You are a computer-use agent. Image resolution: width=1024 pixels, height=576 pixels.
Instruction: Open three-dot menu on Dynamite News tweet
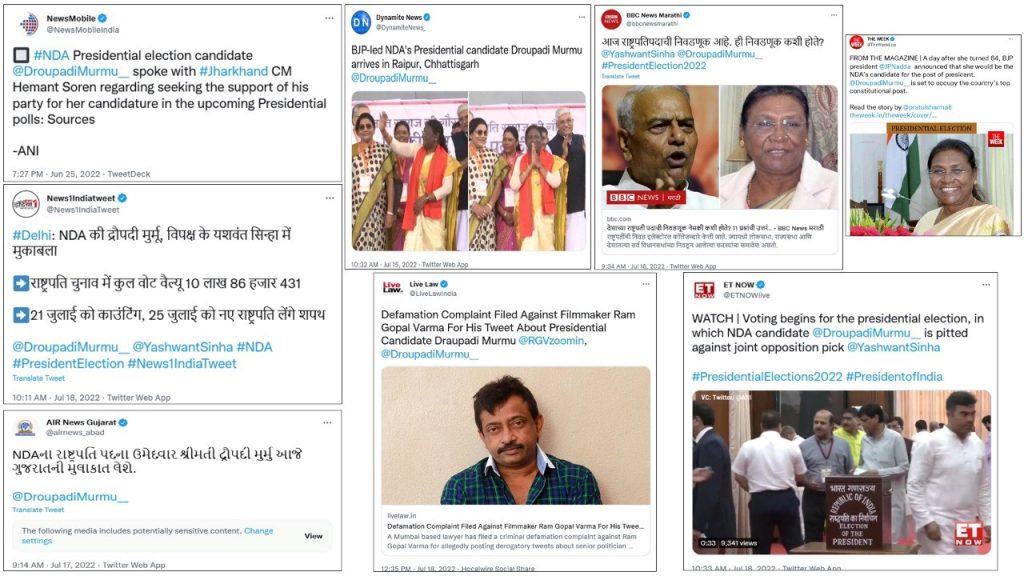point(581,18)
